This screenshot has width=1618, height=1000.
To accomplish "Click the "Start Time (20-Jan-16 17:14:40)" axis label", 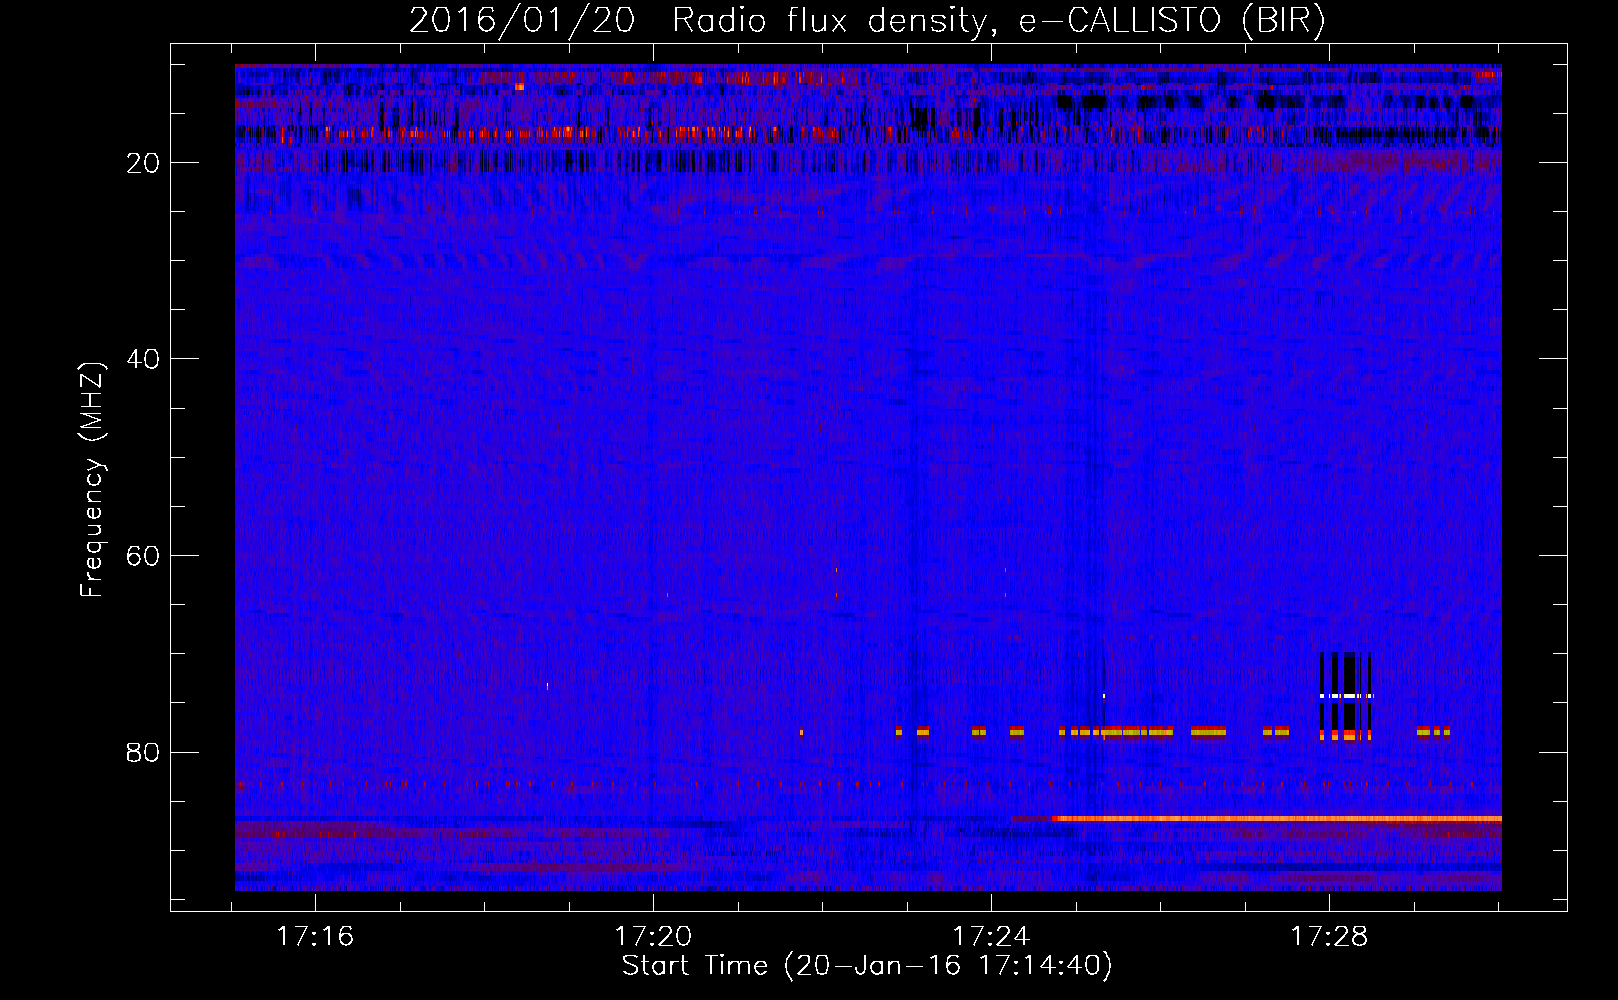I will click(x=867, y=966).
